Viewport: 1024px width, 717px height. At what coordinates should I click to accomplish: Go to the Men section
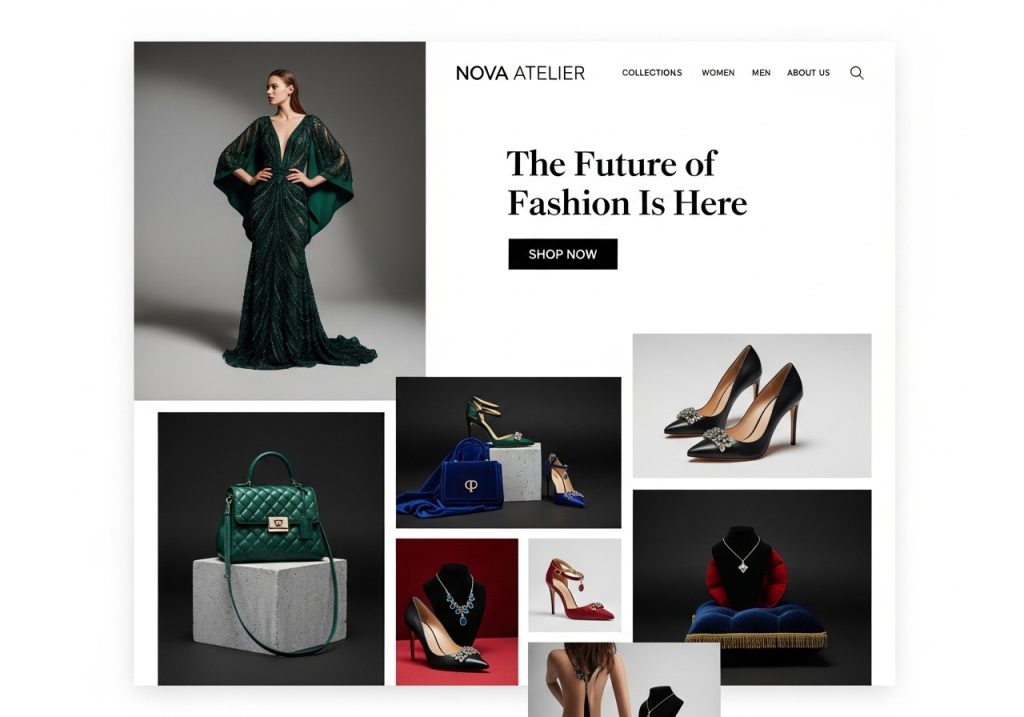761,72
